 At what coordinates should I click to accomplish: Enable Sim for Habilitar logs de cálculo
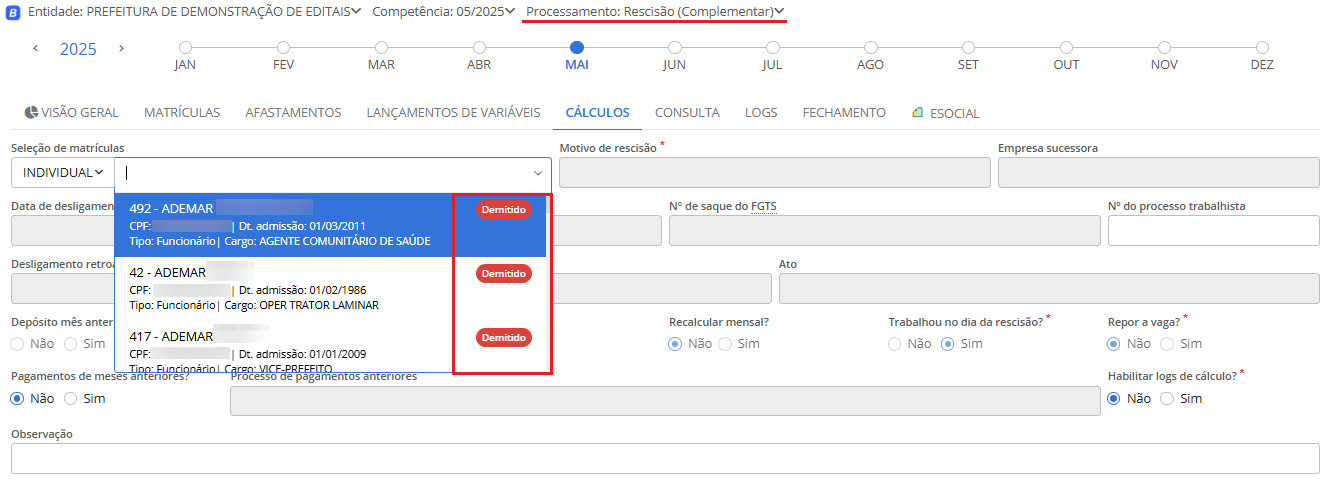tap(1167, 398)
